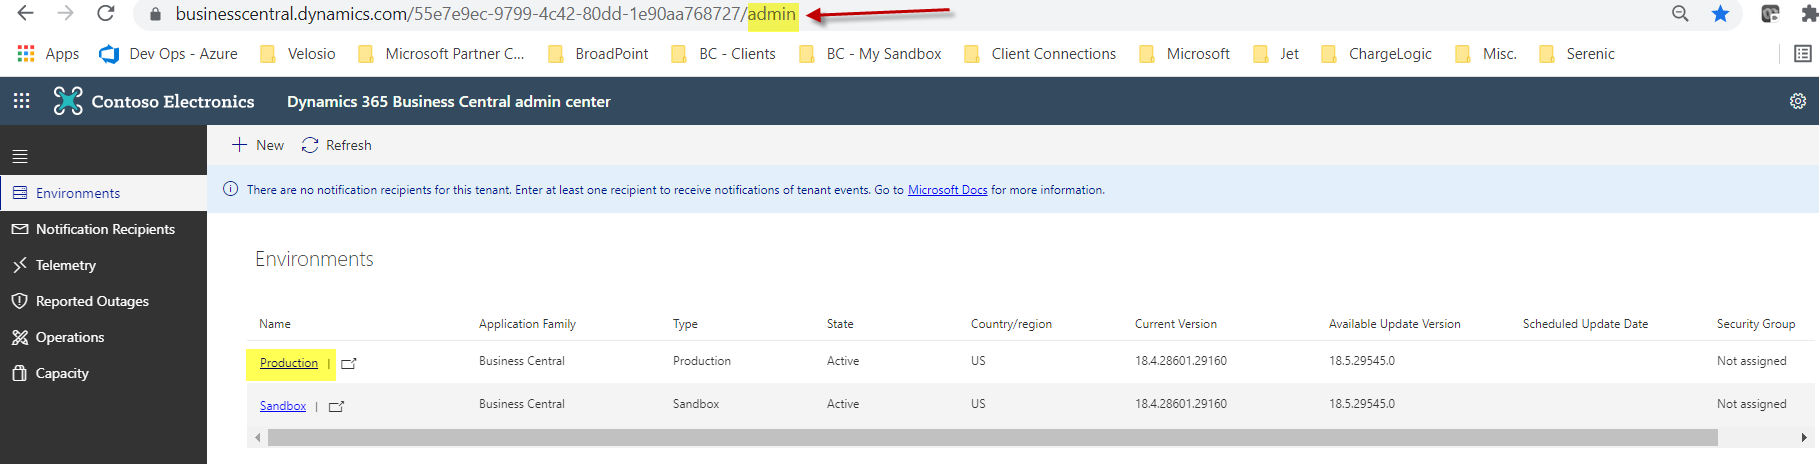Refresh the environments list
This screenshot has width=1819, height=464.
point(337,145)
